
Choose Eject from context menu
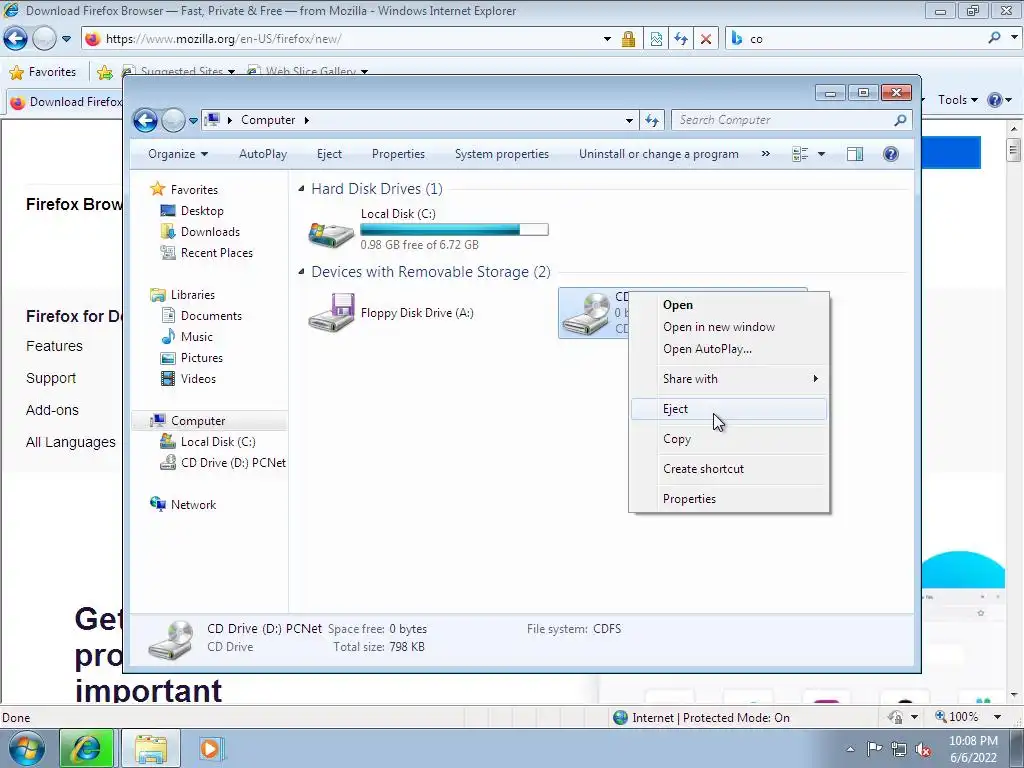729,409
